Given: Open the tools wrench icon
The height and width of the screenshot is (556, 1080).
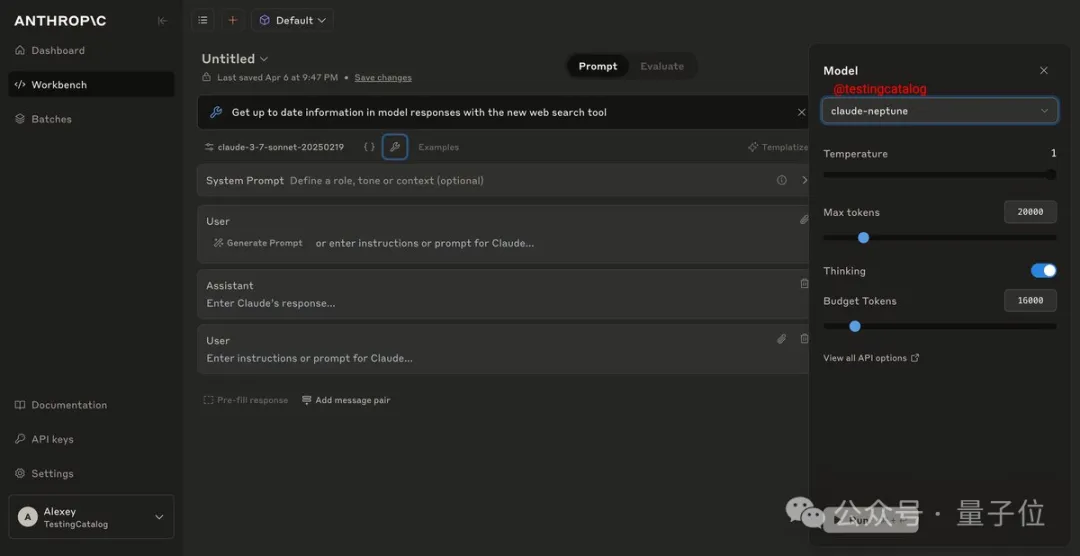Looking at the screenshot, I should click(x=395, y=147).
